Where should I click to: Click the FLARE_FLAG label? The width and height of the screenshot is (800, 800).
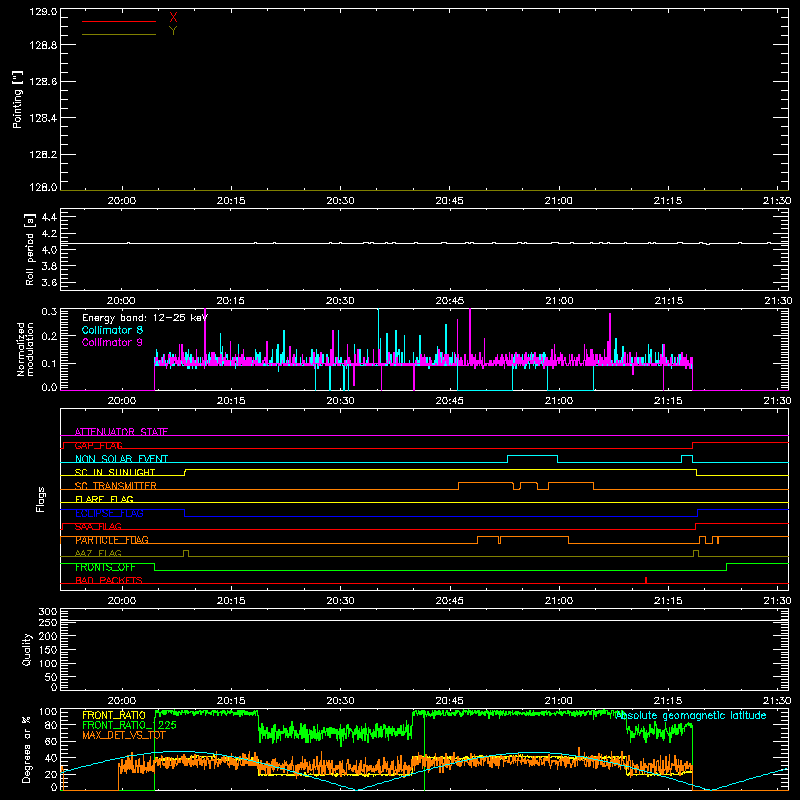coord(104,499)
